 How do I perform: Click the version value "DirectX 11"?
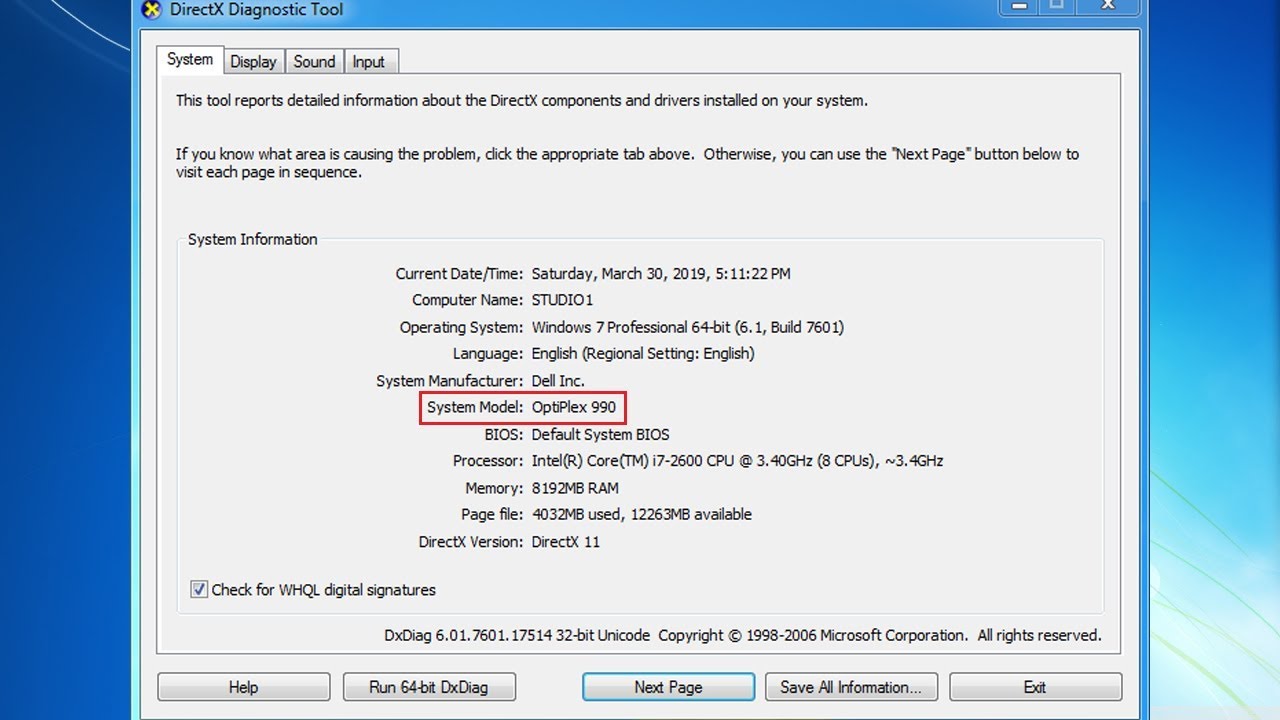pos(566,542)
